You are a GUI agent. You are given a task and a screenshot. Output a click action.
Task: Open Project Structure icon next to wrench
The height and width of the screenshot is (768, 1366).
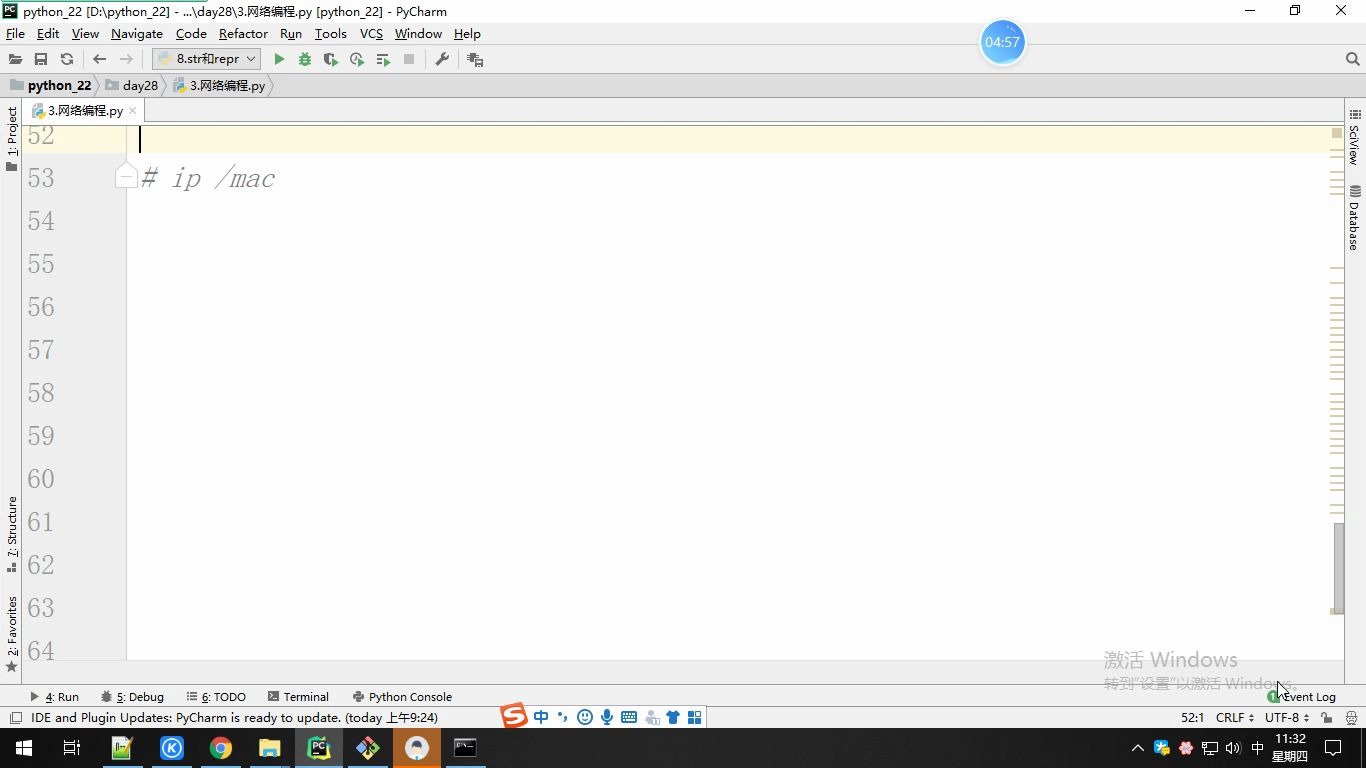click(x=475, y=59)
